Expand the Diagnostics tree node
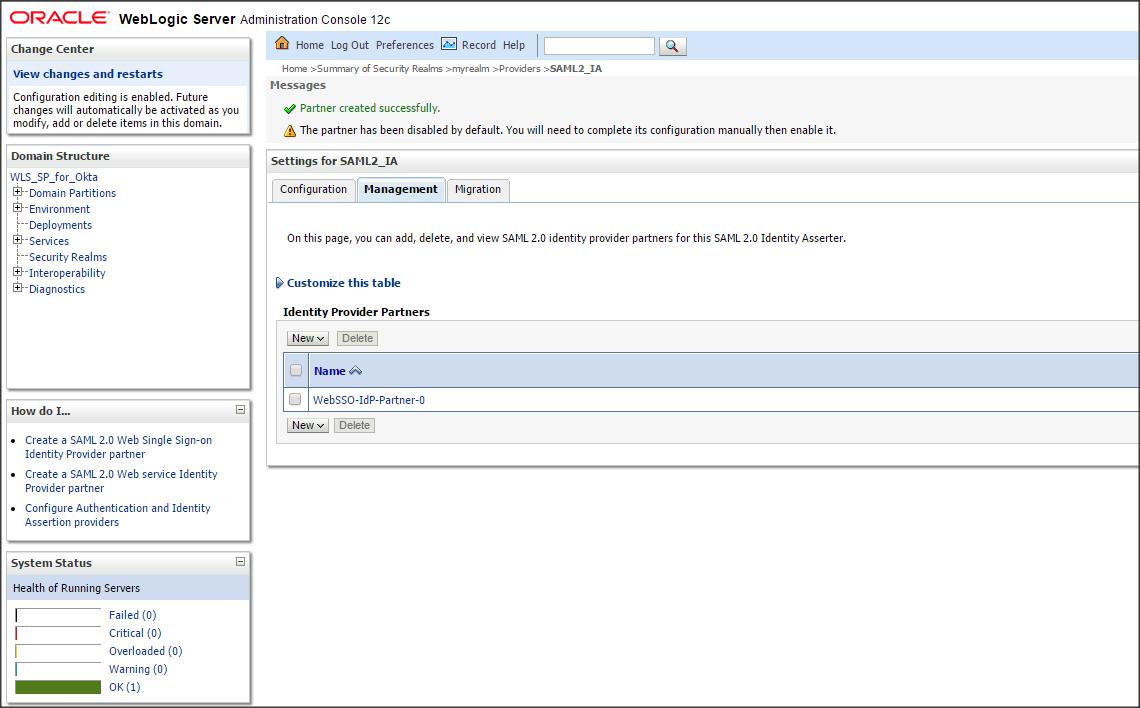Viewport: 1140px width, 708px height. (x=17, y=288)
